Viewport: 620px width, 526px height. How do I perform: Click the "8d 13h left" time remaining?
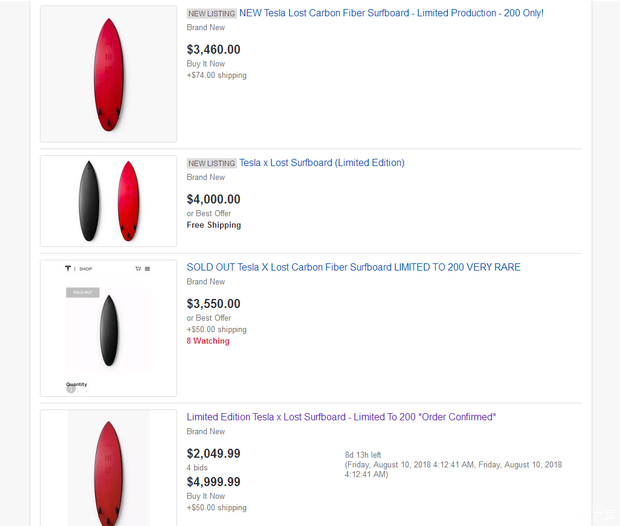369,453
